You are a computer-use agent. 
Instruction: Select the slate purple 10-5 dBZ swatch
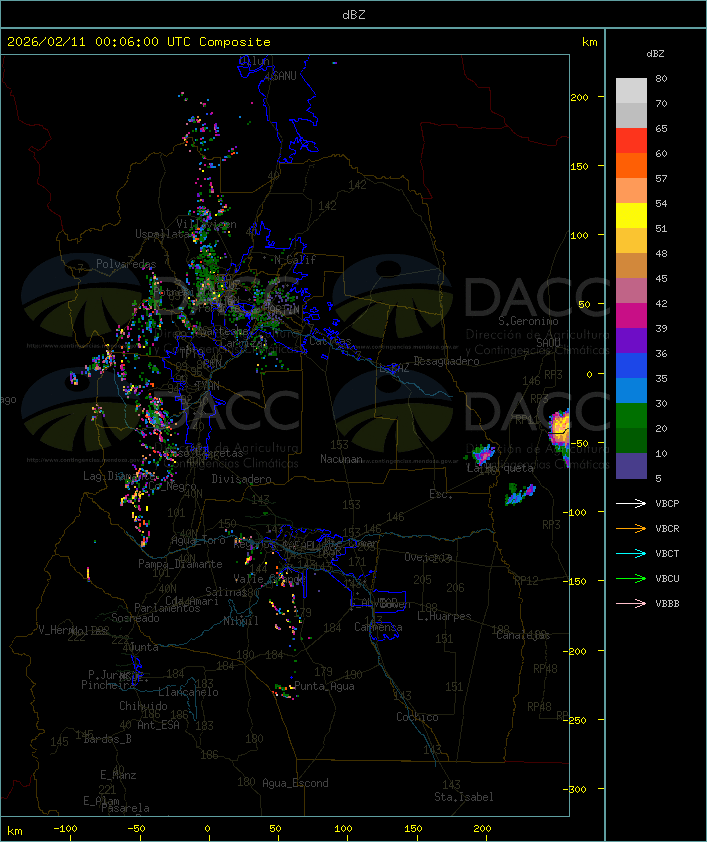pos(631,466)
